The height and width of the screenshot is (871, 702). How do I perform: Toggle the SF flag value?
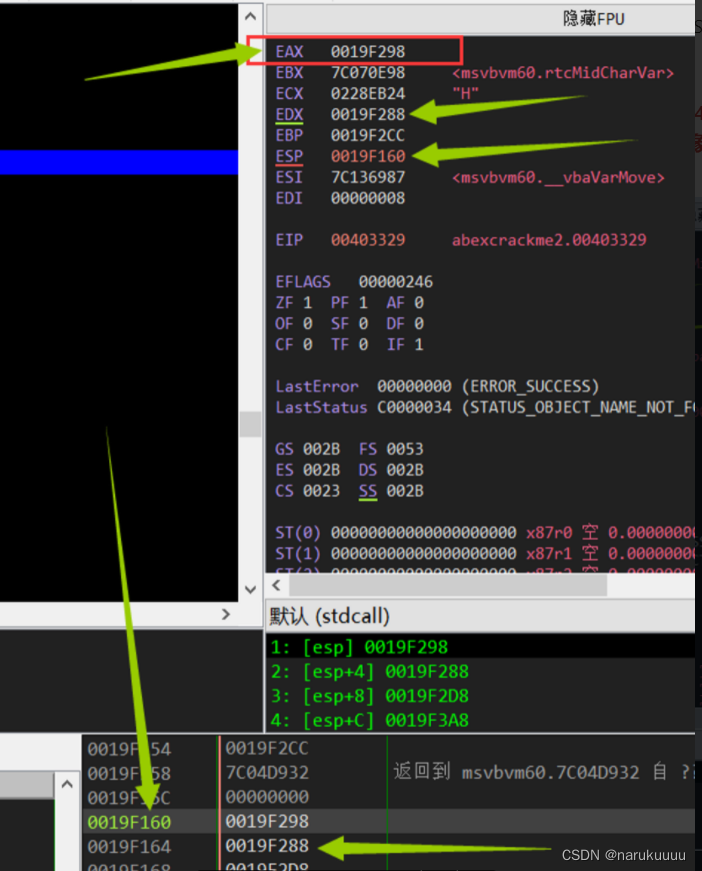(x=363, y=324)
